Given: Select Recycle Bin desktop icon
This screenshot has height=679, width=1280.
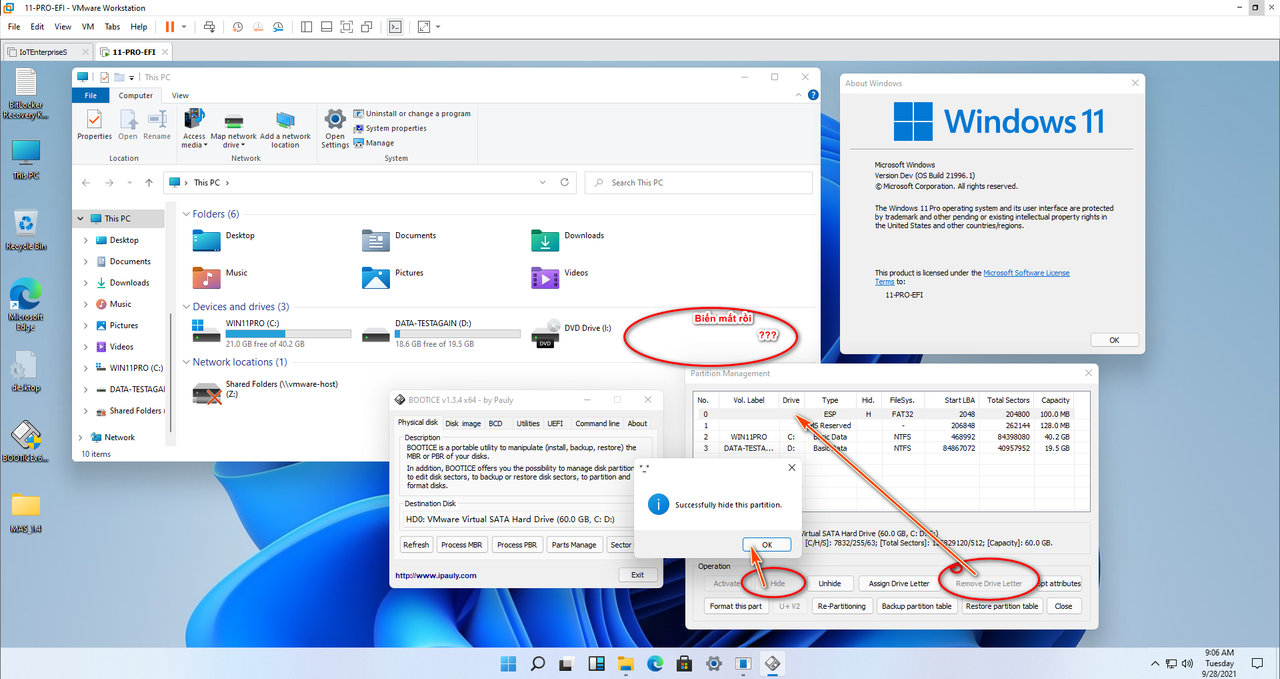Looking at the screenshot, I should 26,230.
